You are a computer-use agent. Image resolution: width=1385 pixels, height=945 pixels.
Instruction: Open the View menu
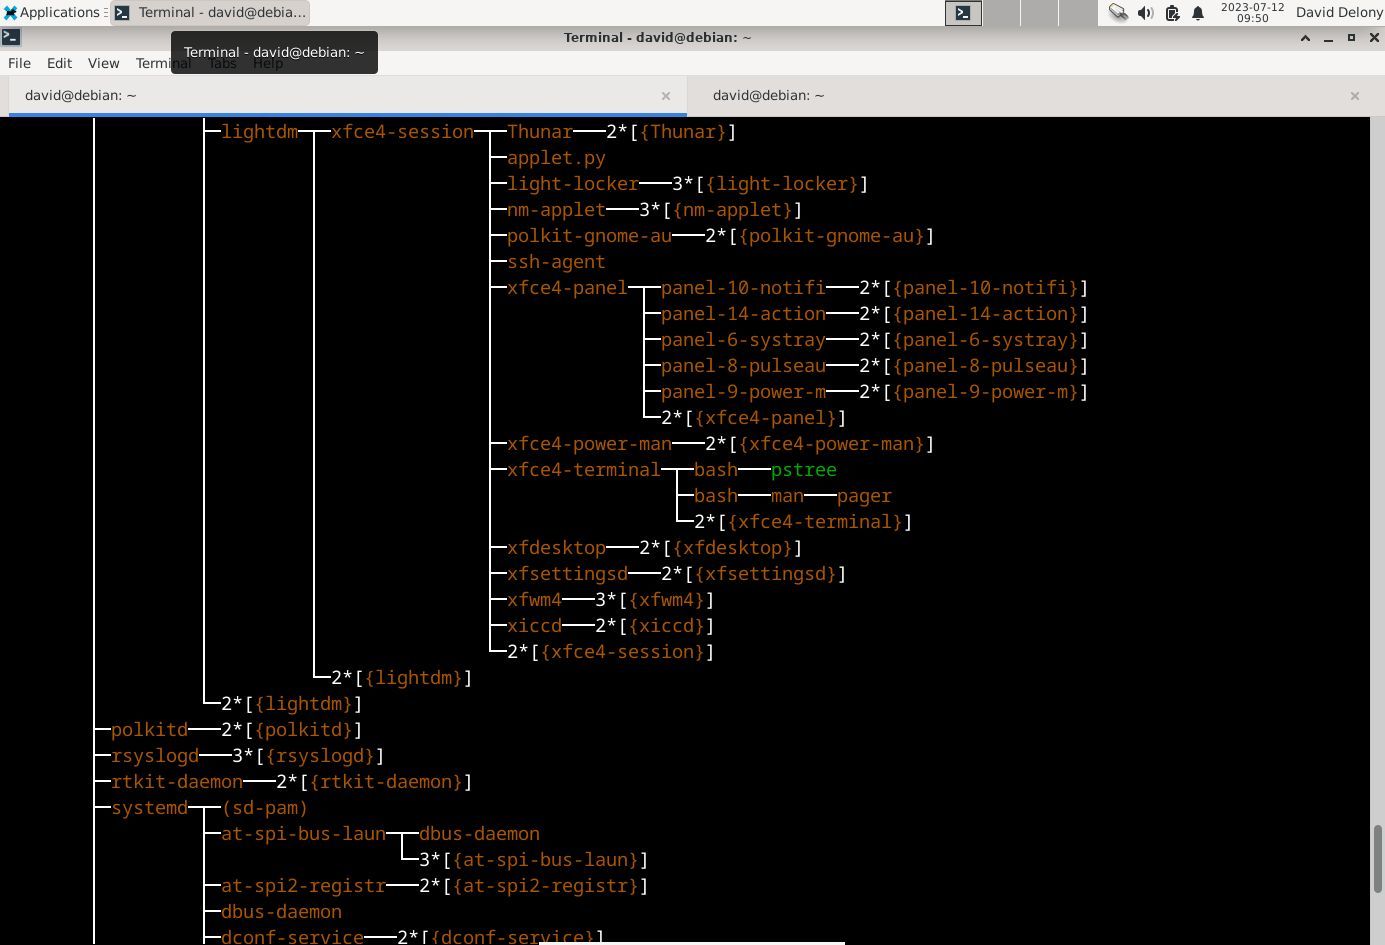[103, 63]
